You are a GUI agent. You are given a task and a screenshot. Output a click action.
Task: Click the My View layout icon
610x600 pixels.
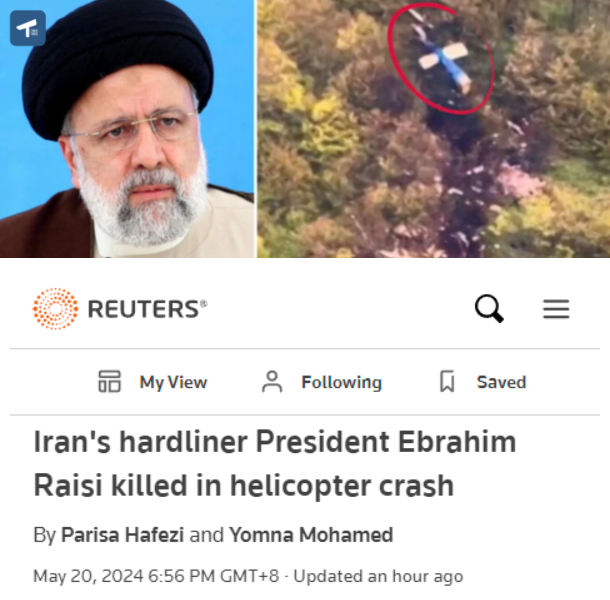pyautogui.click(x=109, y=381)
